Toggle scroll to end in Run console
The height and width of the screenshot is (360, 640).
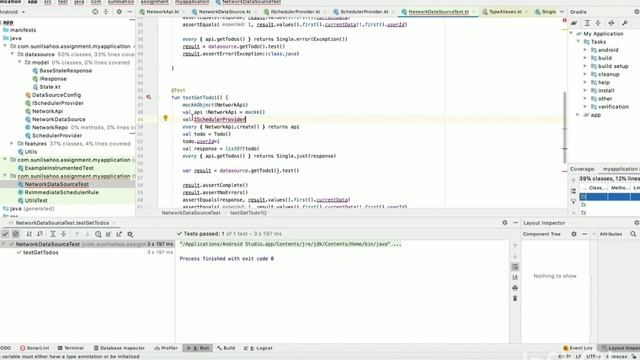(515, 277)
